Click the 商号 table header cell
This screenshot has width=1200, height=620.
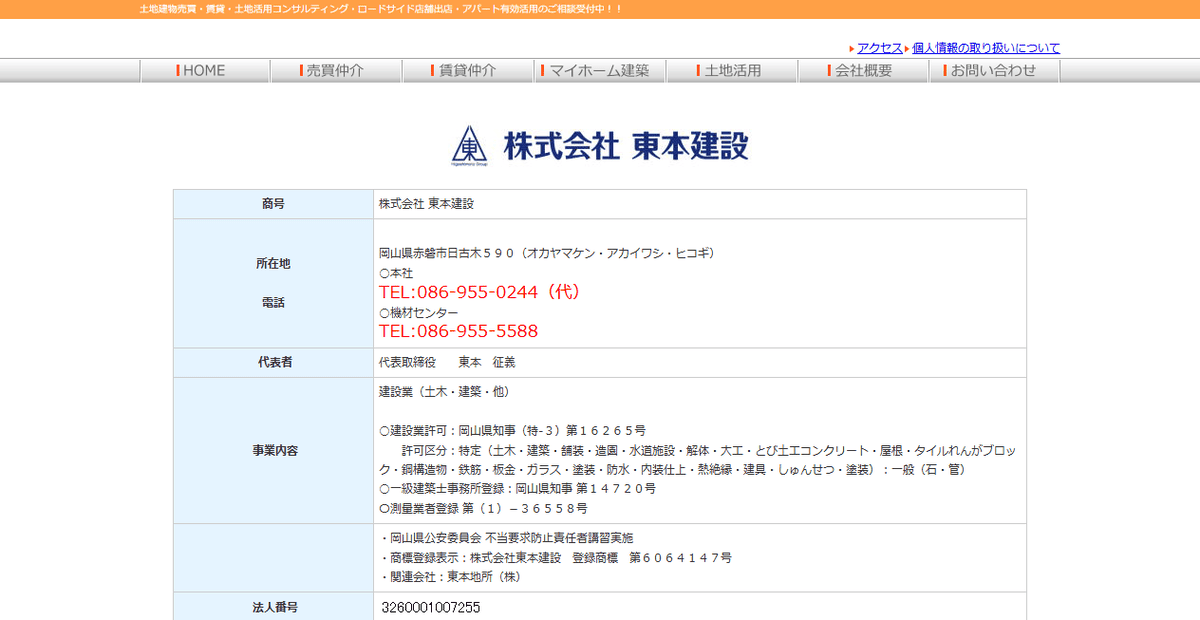(x=273, y=203)
